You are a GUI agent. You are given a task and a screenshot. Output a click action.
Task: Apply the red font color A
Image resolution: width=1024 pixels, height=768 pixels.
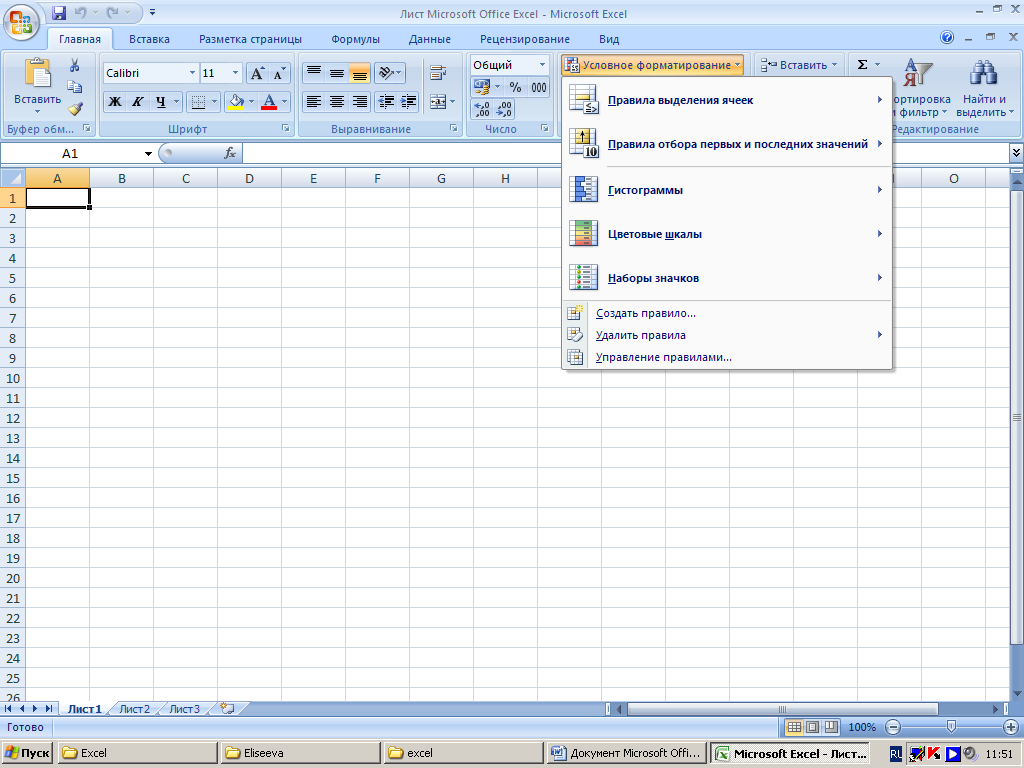268,101
